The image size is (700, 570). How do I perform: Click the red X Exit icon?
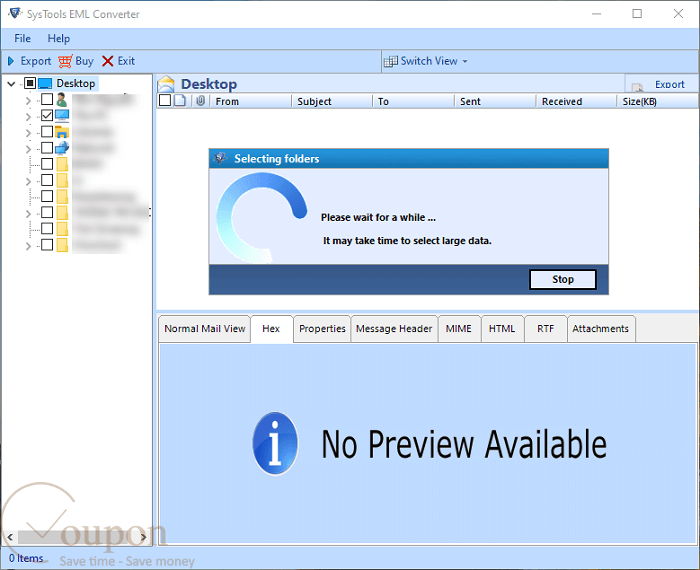pyautogui.click(x=108, y=61)
